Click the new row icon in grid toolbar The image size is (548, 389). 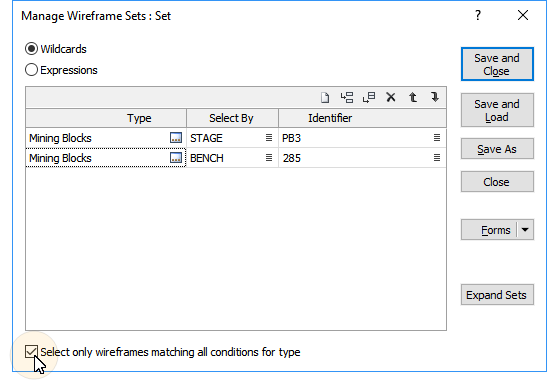click(325, 97)
